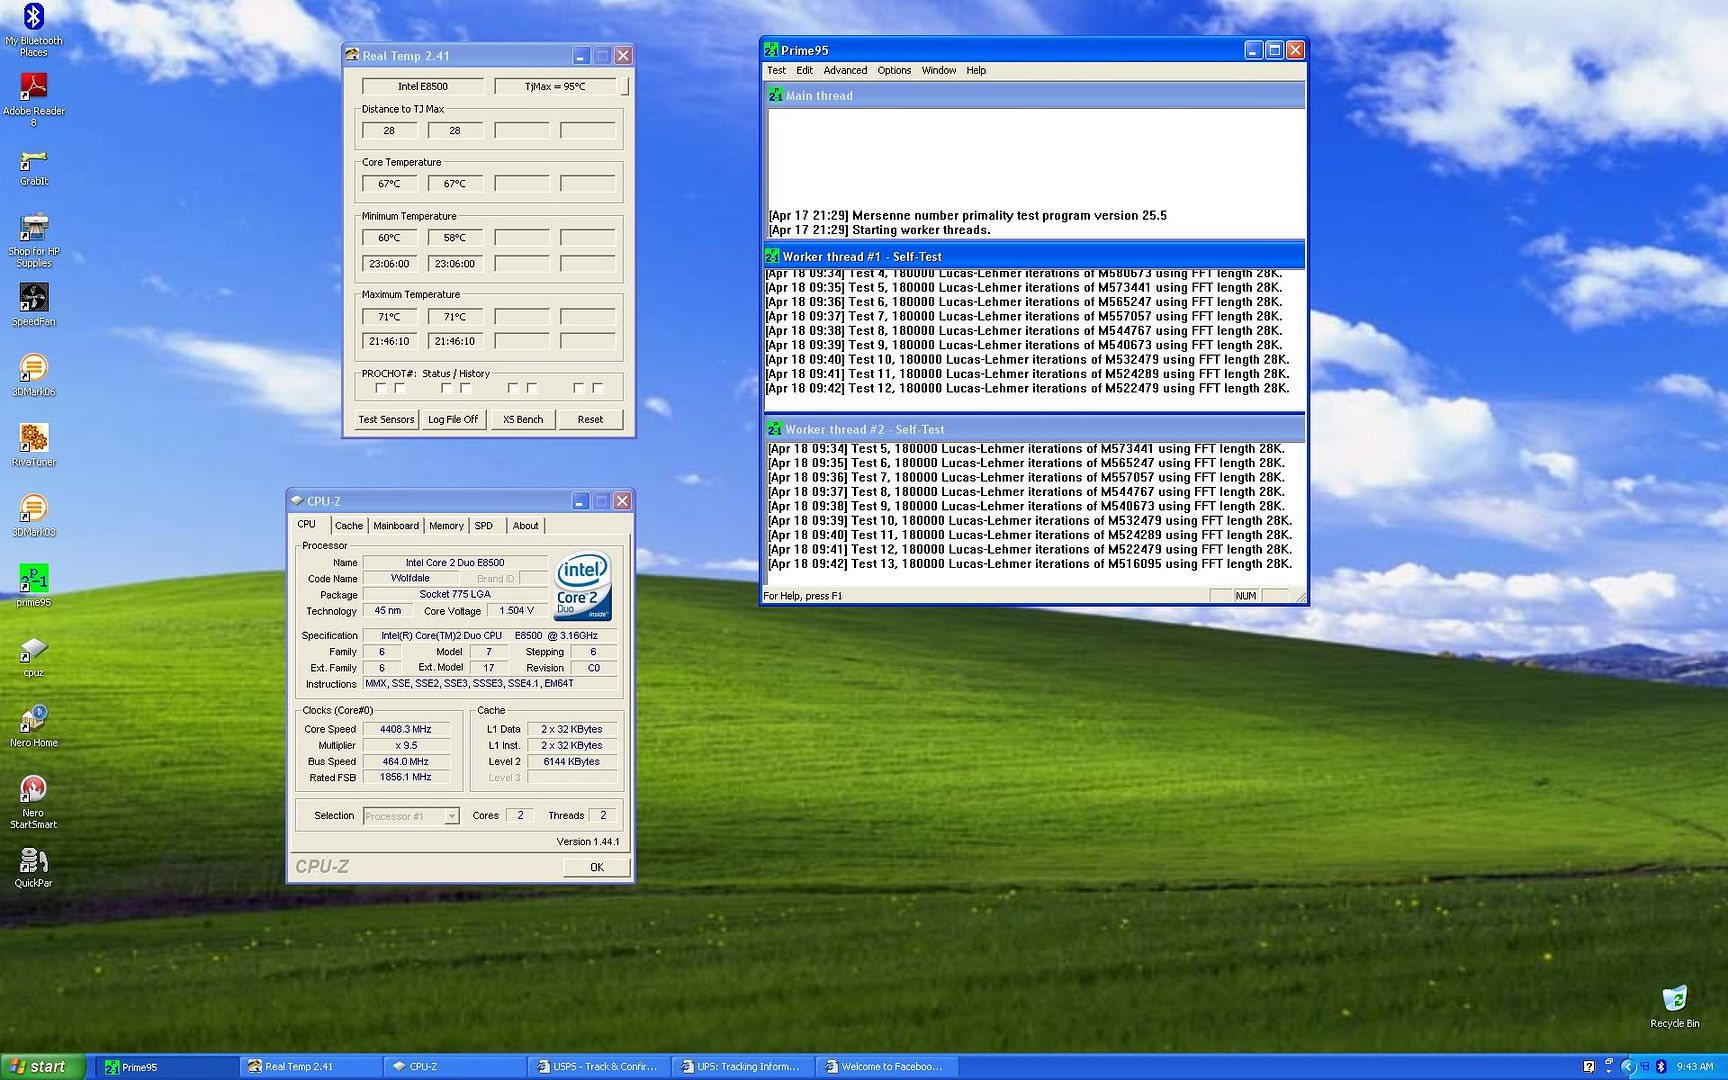This screenshot has width=1728, height=1080.
Task: Click the language bar help tray icon
Action: point(1589,1067)
